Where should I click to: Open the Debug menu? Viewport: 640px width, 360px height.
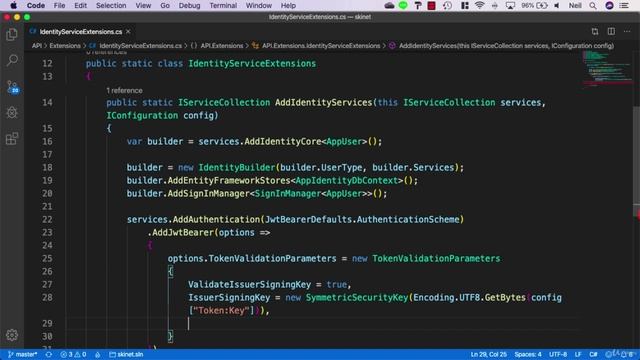point(189,6)
